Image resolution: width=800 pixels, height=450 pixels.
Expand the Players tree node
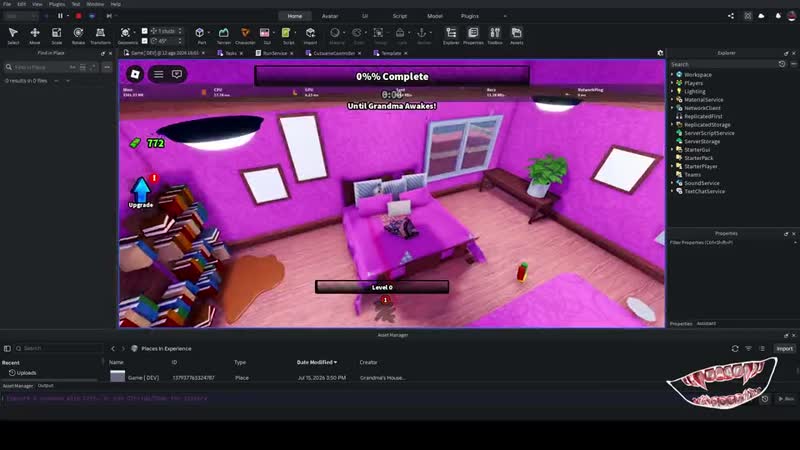672,83
